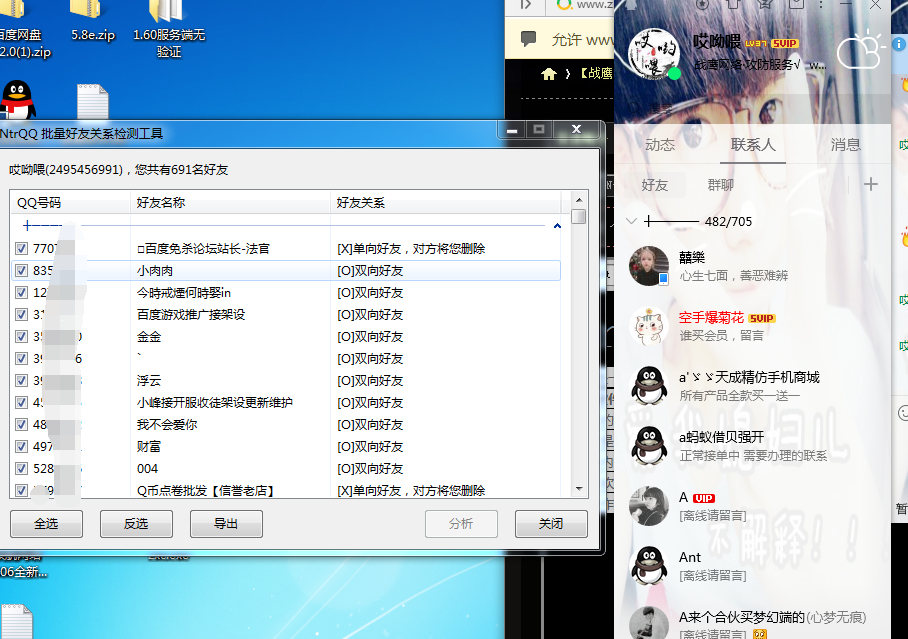Viewport: 908px width, 639px height.
Task: Click the VIP badge beside contact A
Action: click(704, 498)
